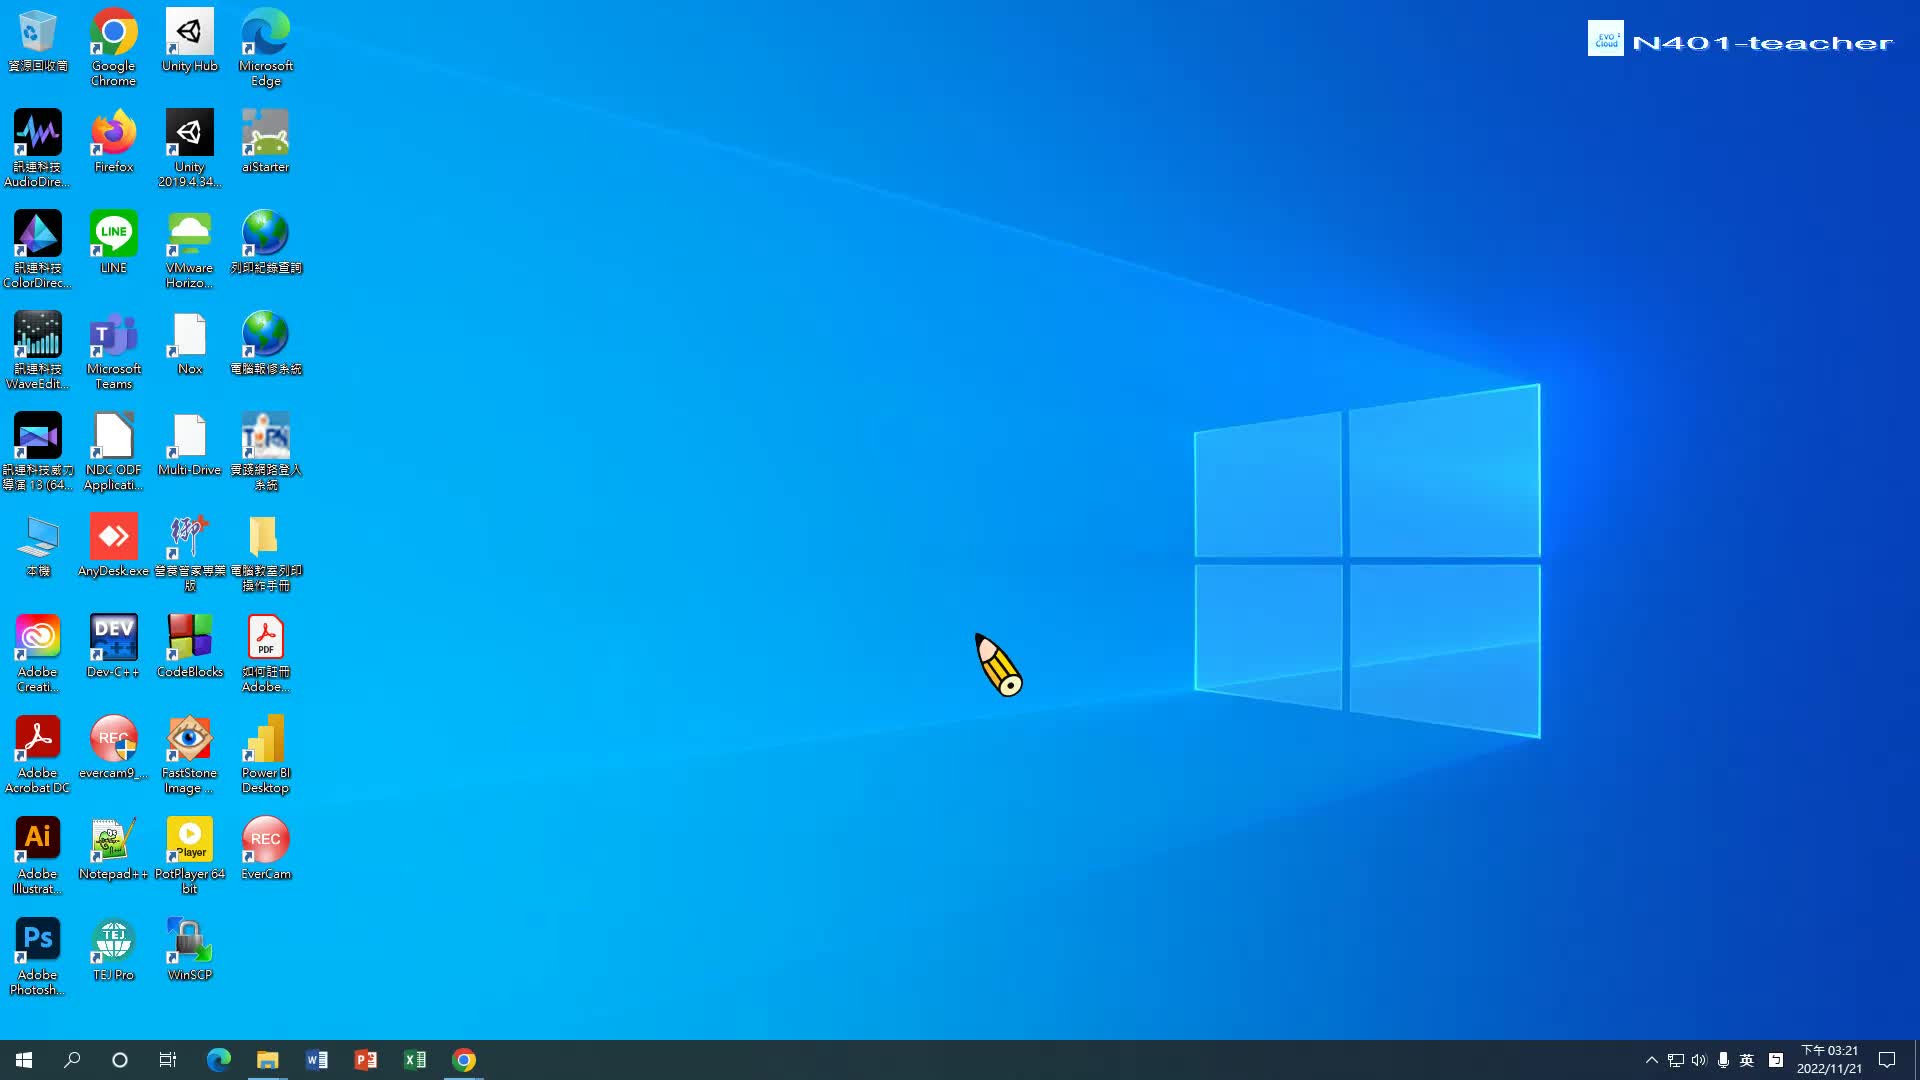Select the TANet 網路登入系統 desktop icon
1920x1080 pixels.
266,452
